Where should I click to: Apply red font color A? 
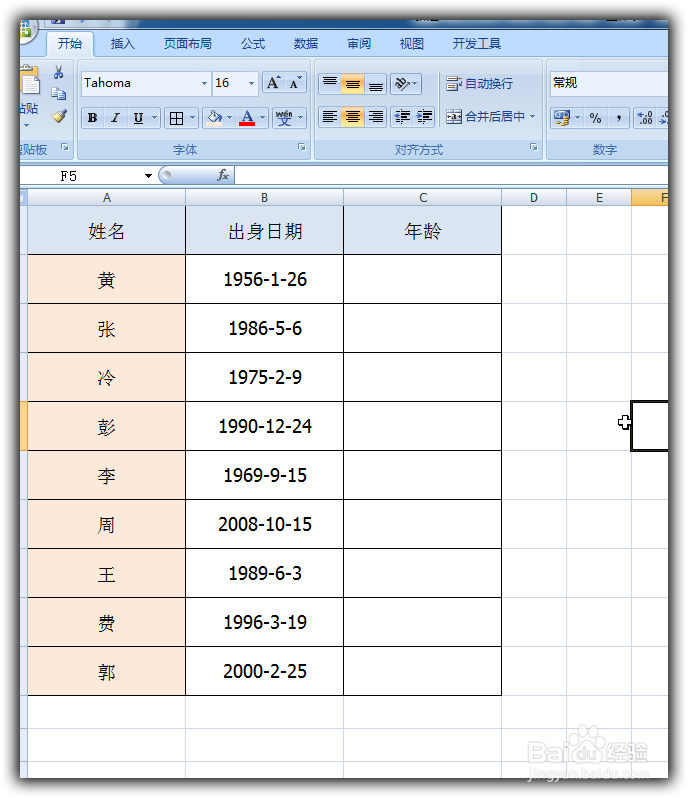(247, 118)
